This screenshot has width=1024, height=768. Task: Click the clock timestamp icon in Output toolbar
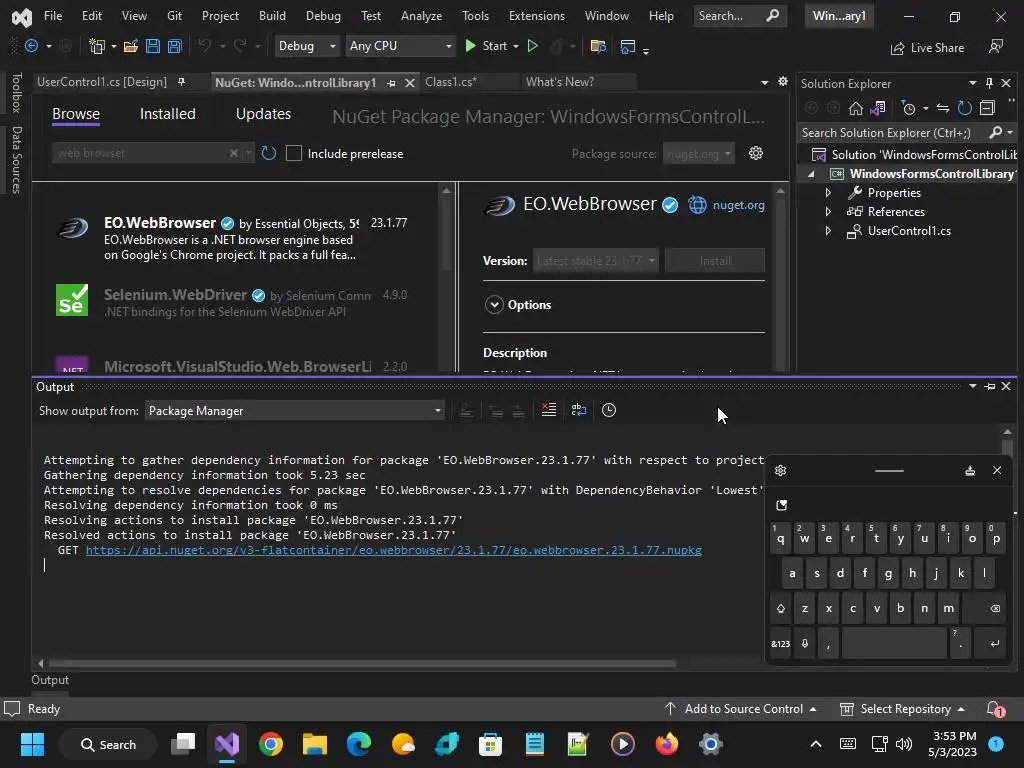click(x=609, y=410)
